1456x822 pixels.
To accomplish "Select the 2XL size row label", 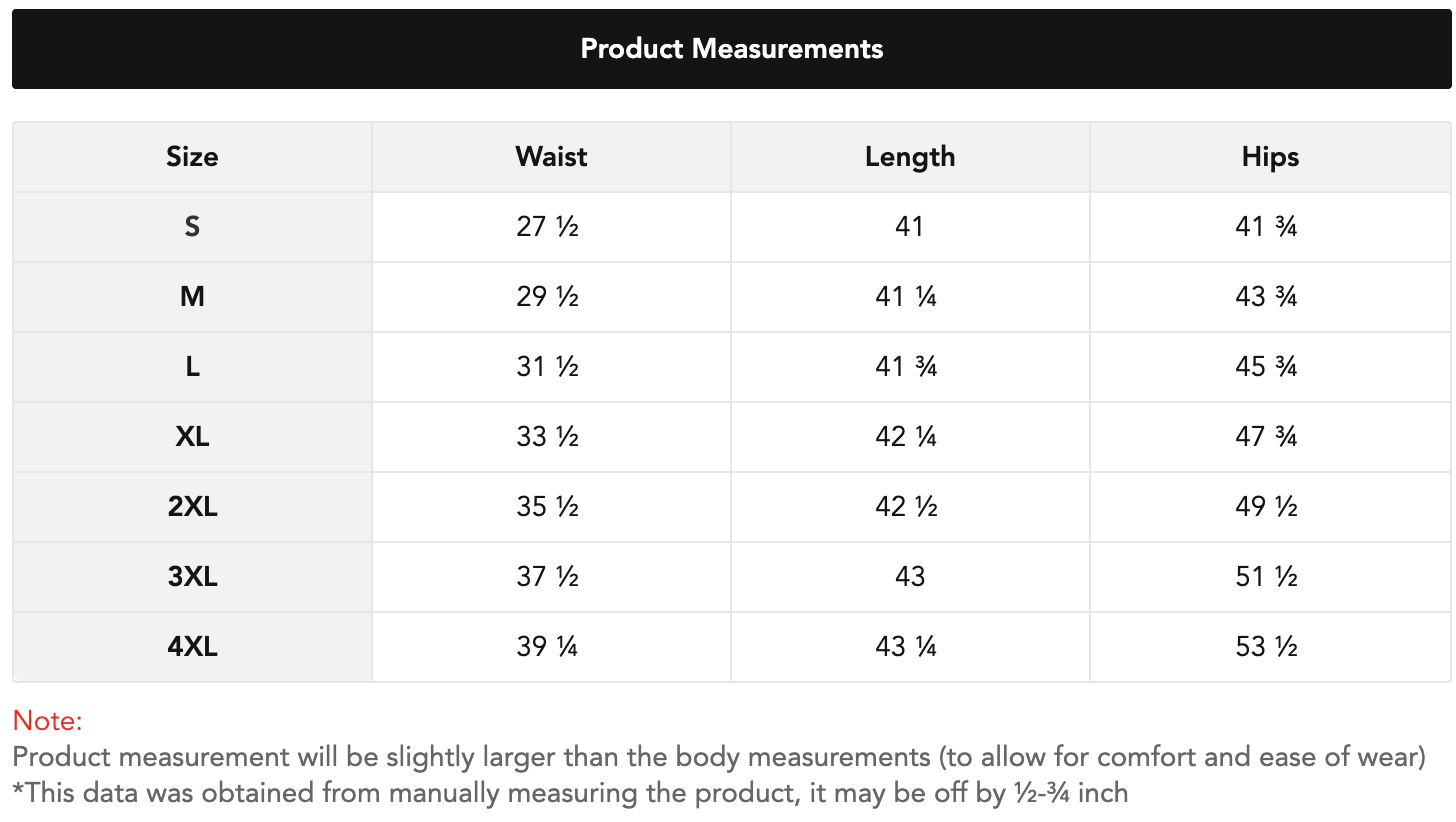I will [x=192, y=507].
